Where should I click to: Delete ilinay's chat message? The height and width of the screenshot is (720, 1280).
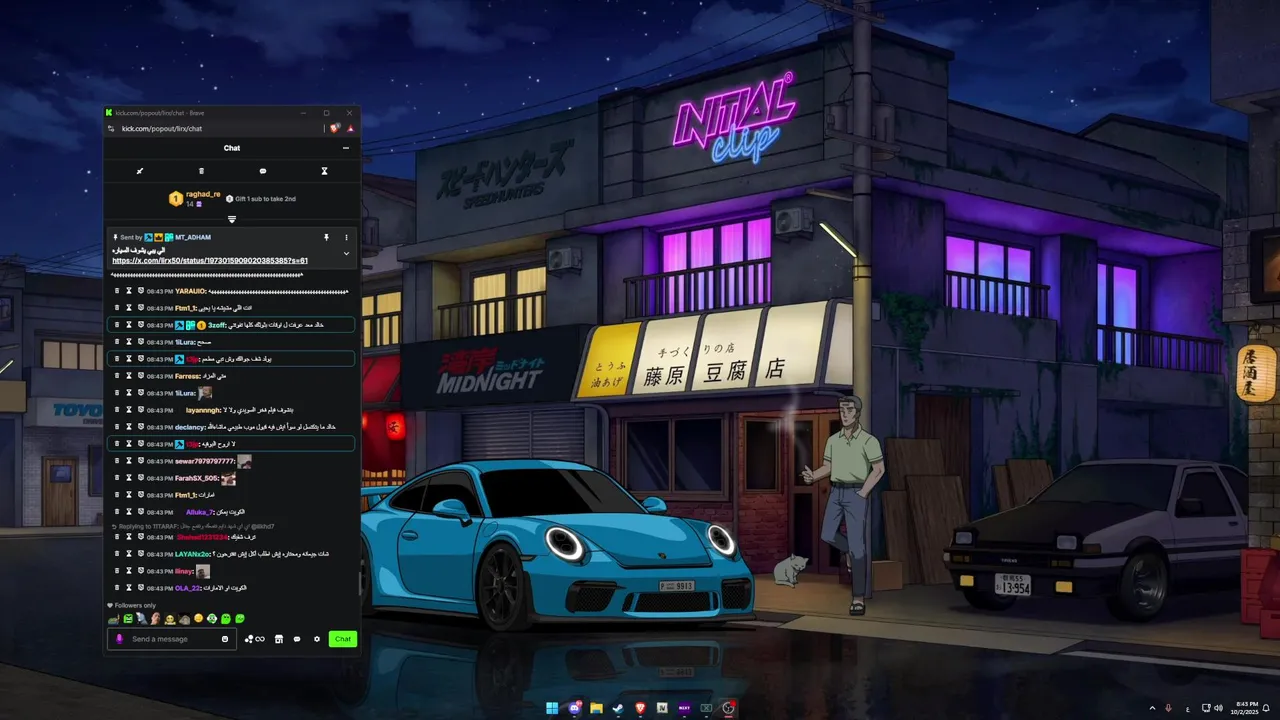click(x=117, y=571)
